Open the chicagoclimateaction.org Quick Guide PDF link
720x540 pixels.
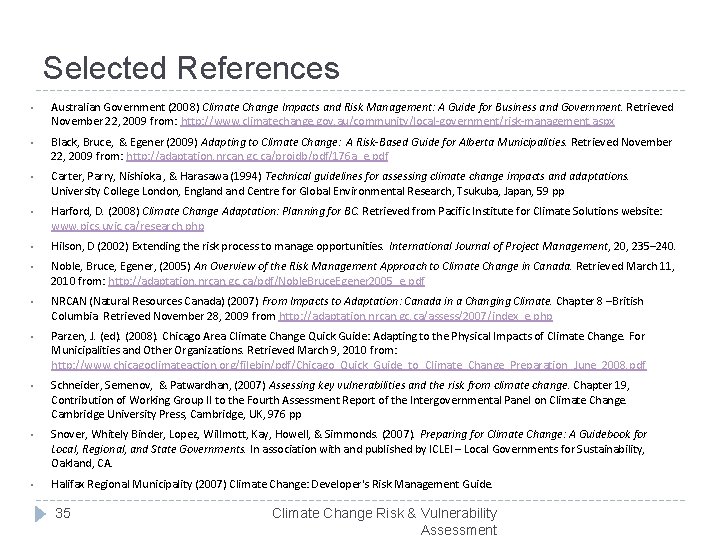click(349, 365)
